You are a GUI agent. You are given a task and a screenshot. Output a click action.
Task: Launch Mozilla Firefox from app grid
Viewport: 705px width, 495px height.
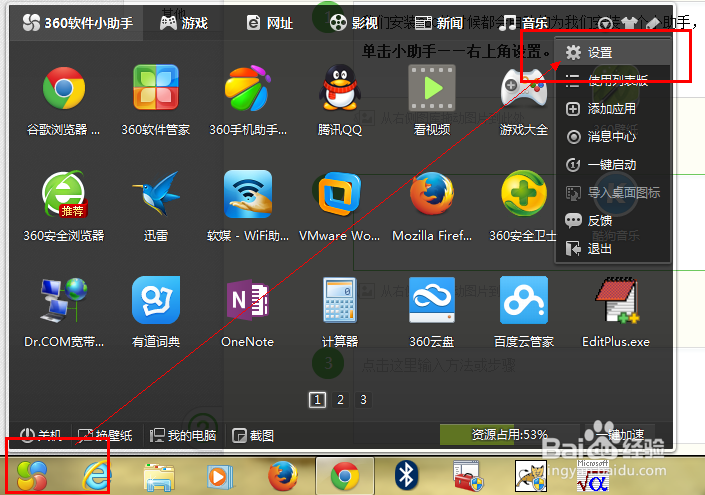pyautogui.click(x=432, y=194)
